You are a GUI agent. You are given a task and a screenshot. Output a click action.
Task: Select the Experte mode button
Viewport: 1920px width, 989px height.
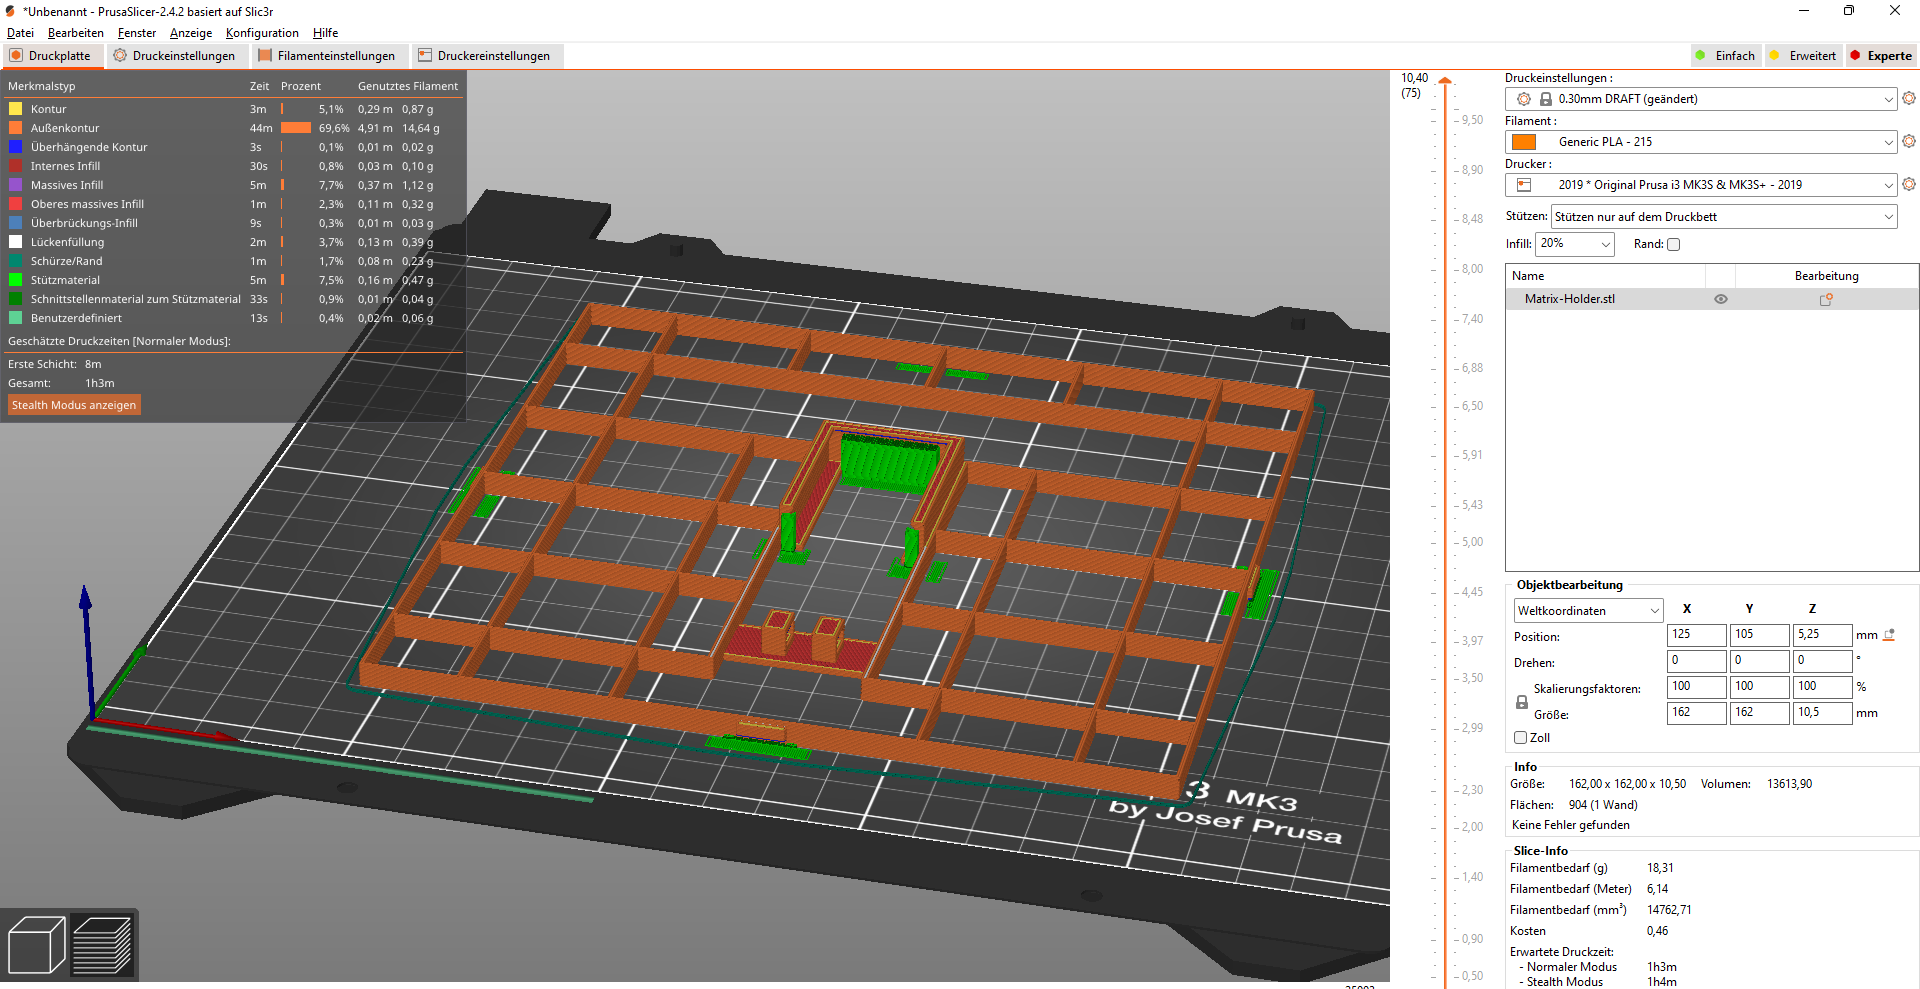1881,56
